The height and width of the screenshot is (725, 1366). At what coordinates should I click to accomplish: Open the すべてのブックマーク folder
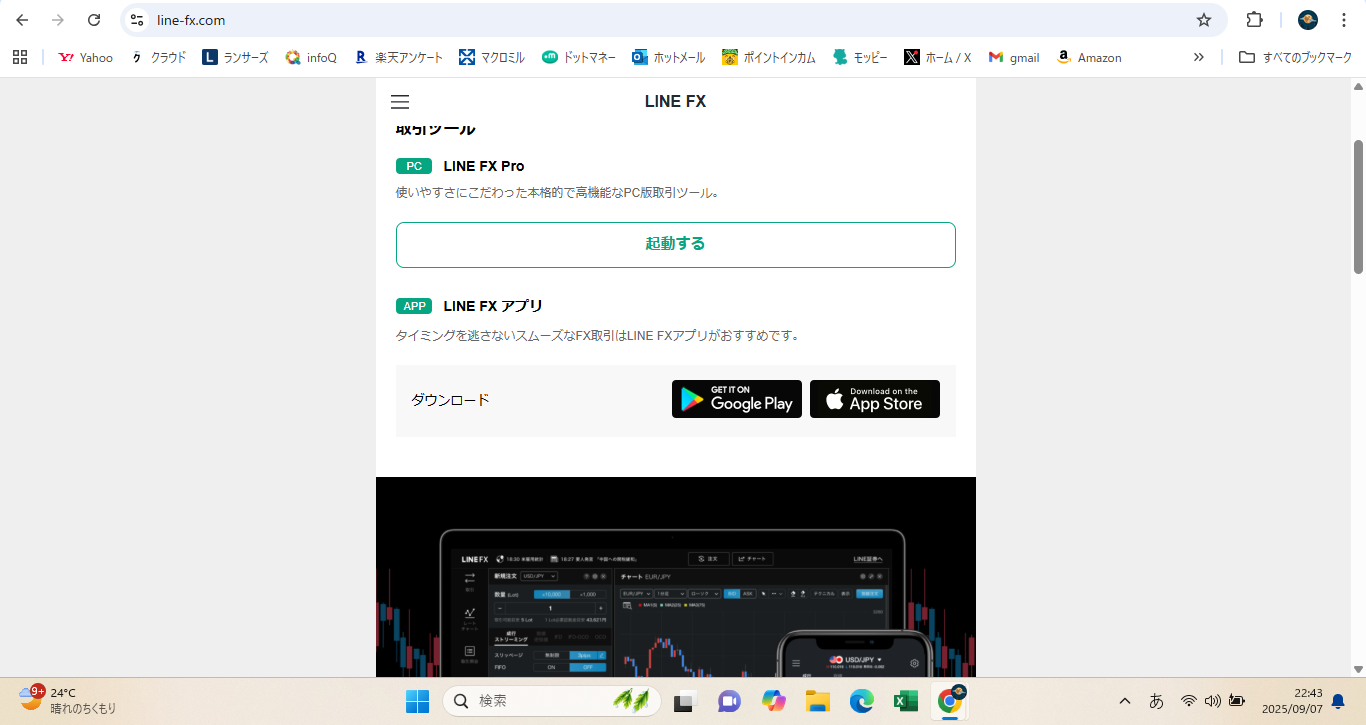(1295, 57)
